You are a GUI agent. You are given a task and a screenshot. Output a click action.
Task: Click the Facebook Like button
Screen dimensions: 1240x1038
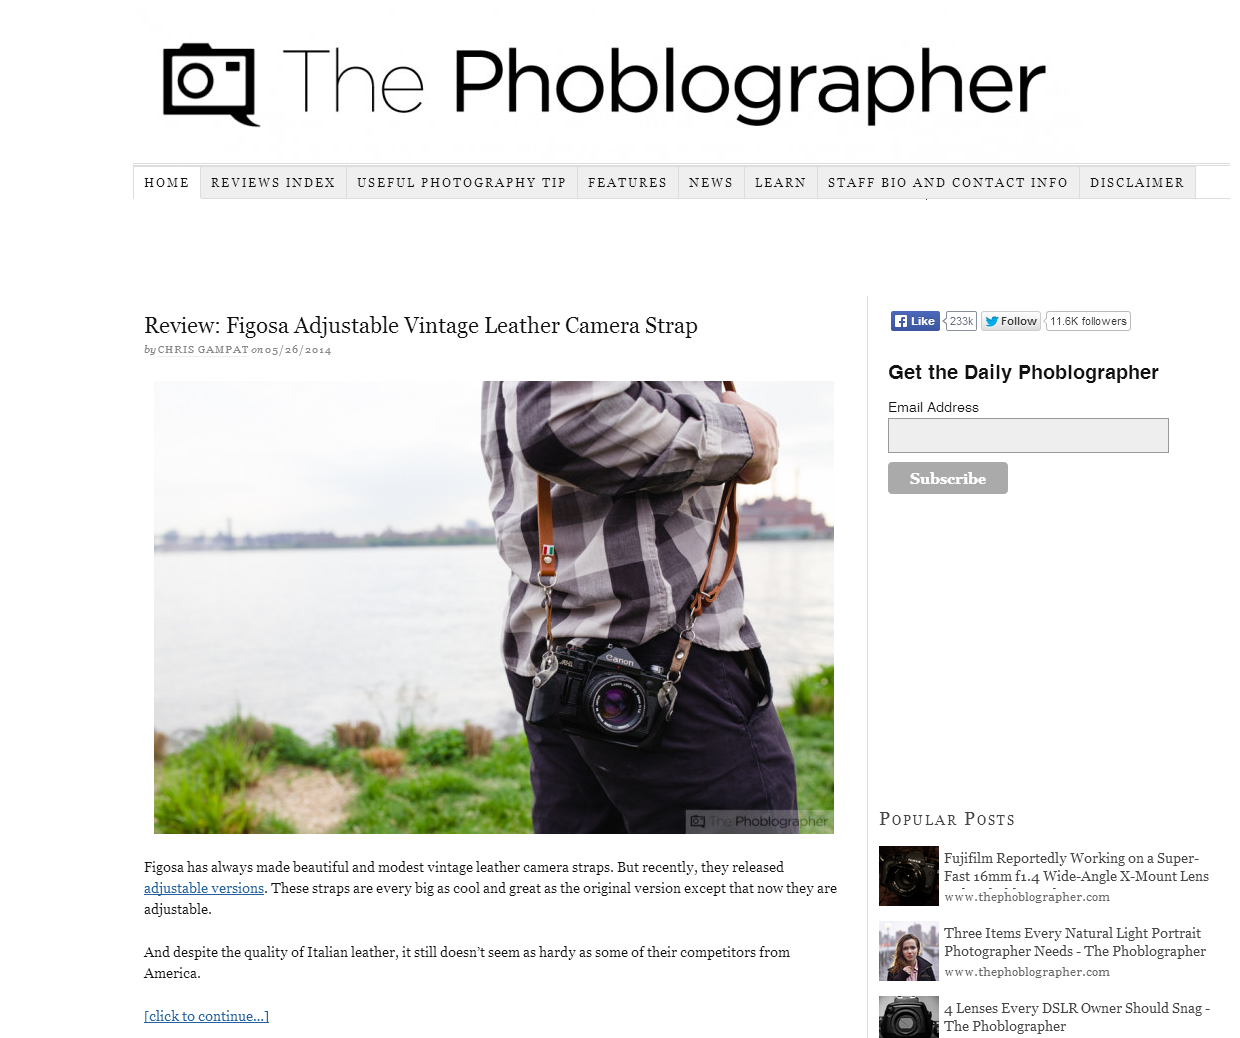(915, 321)
